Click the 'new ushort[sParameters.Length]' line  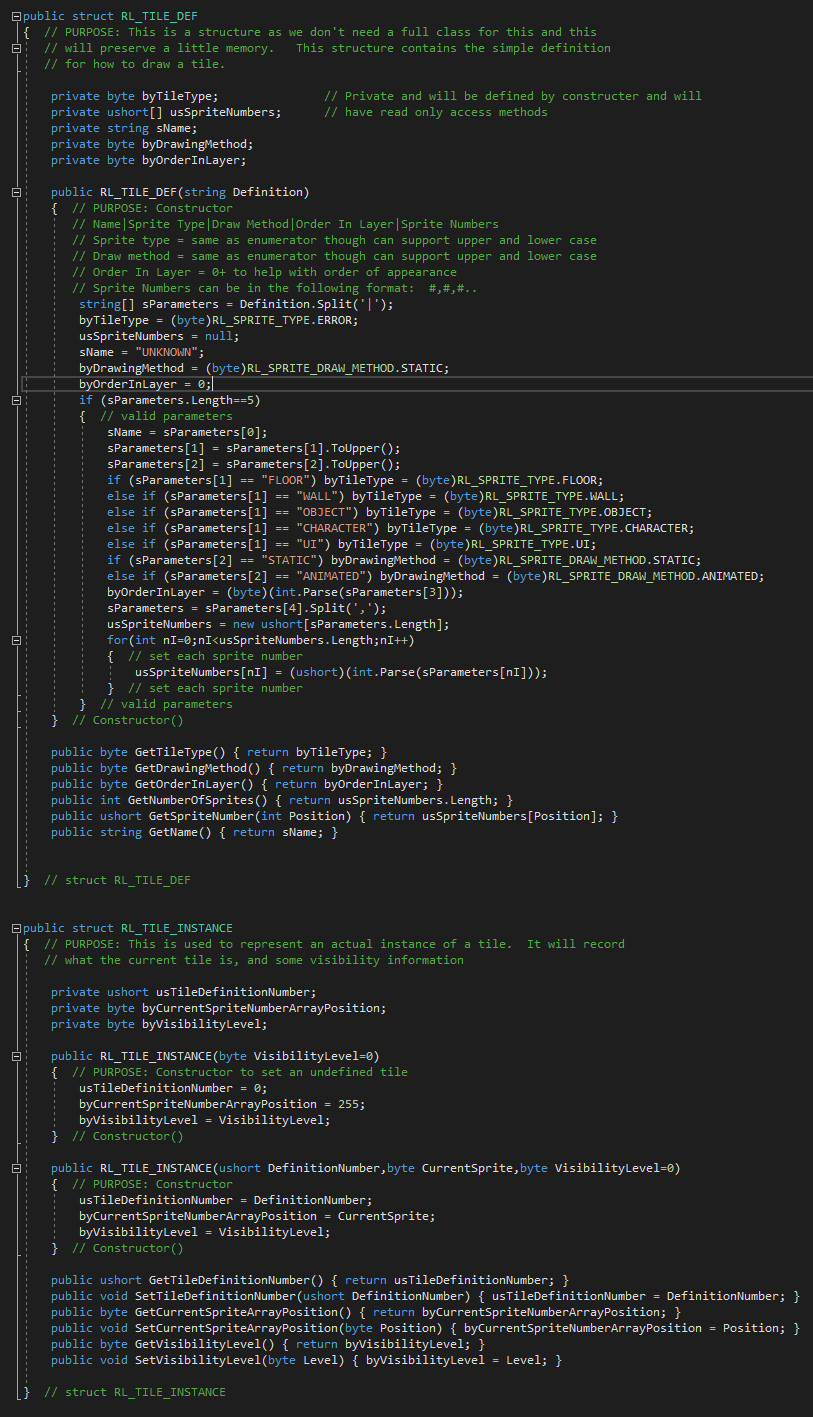point(278,624)
